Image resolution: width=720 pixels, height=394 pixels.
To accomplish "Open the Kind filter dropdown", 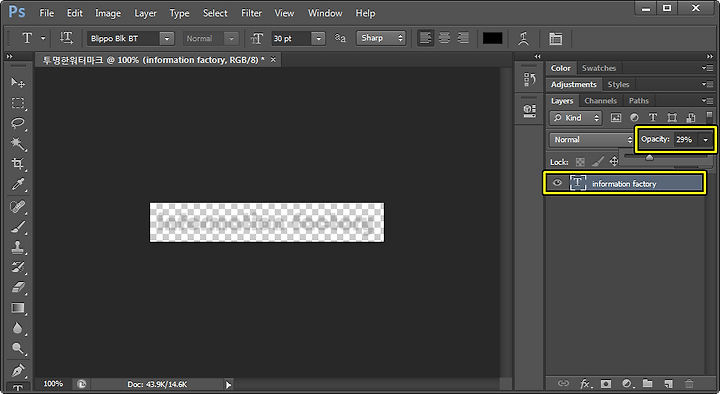I will [x=575, y=118].
